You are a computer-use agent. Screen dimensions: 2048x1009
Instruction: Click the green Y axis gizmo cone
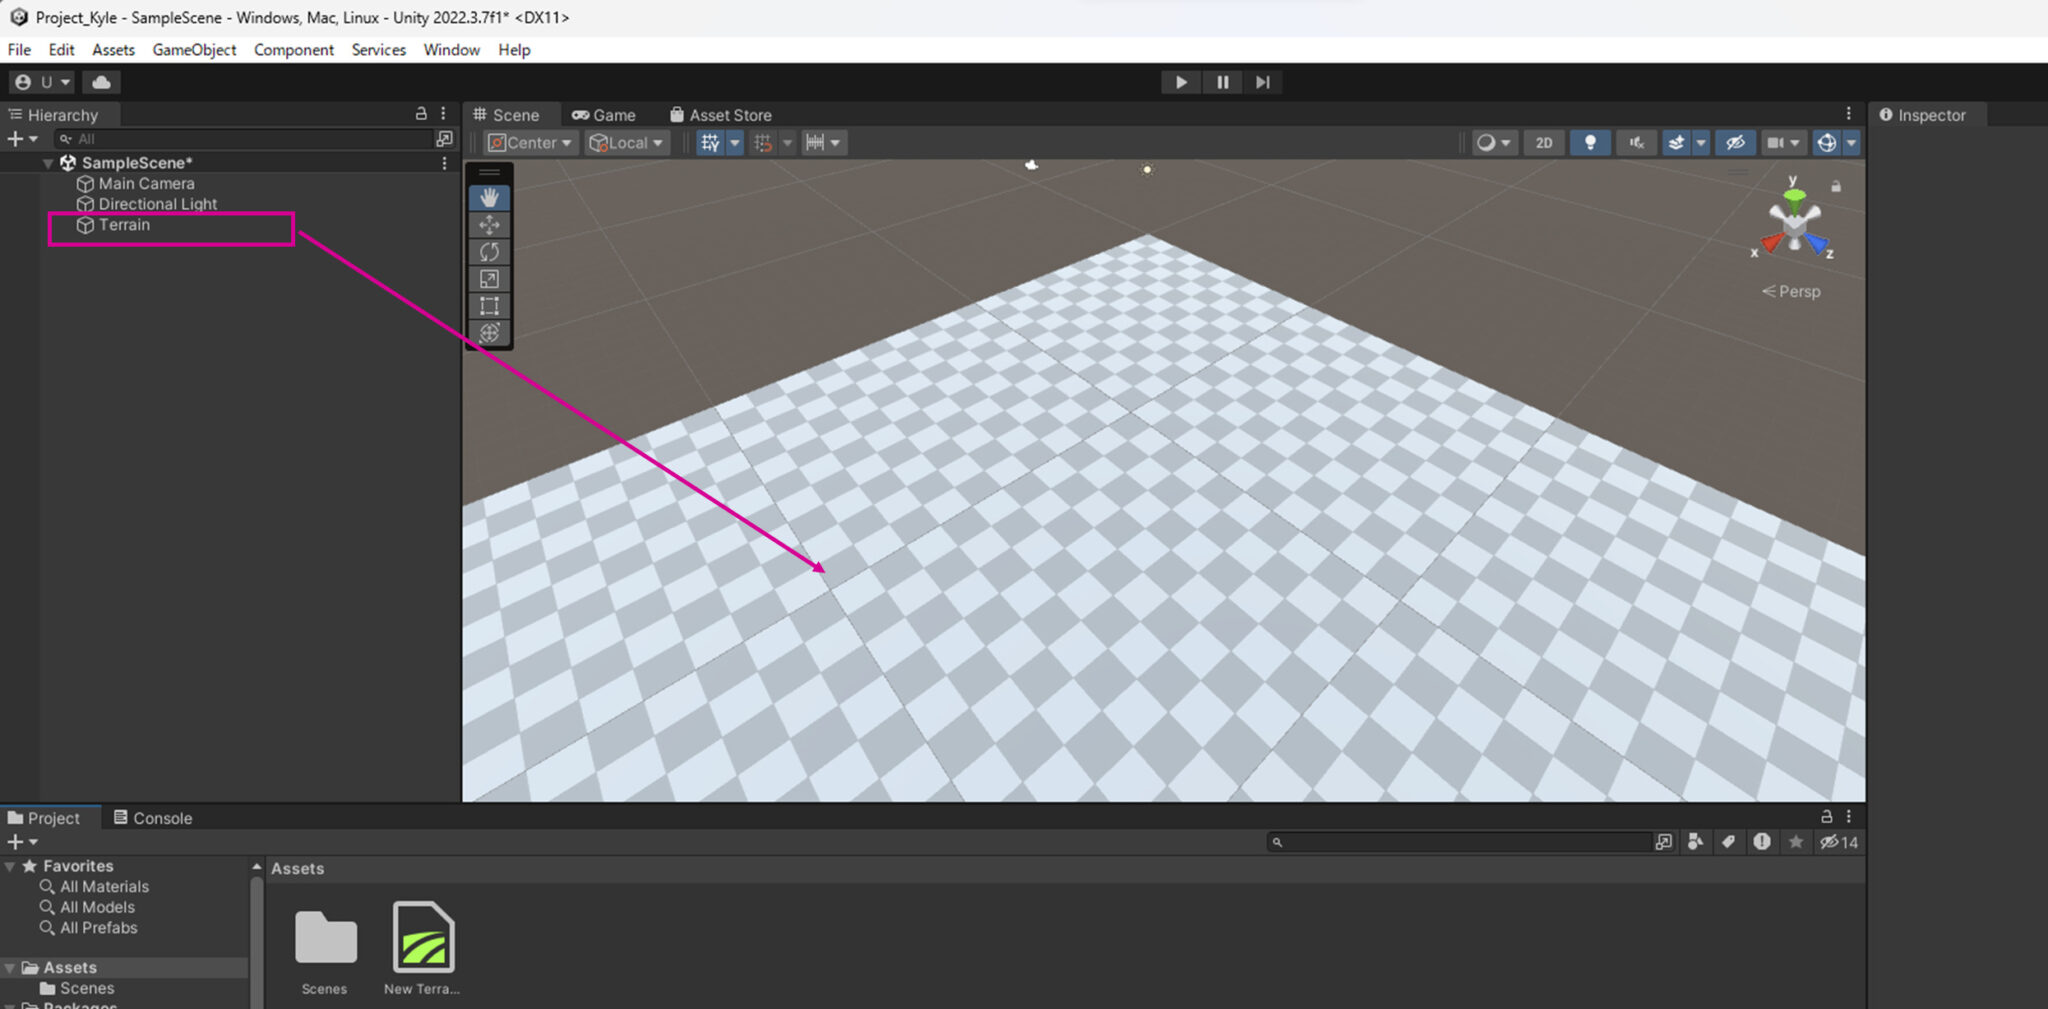(x=1794, y=197)
